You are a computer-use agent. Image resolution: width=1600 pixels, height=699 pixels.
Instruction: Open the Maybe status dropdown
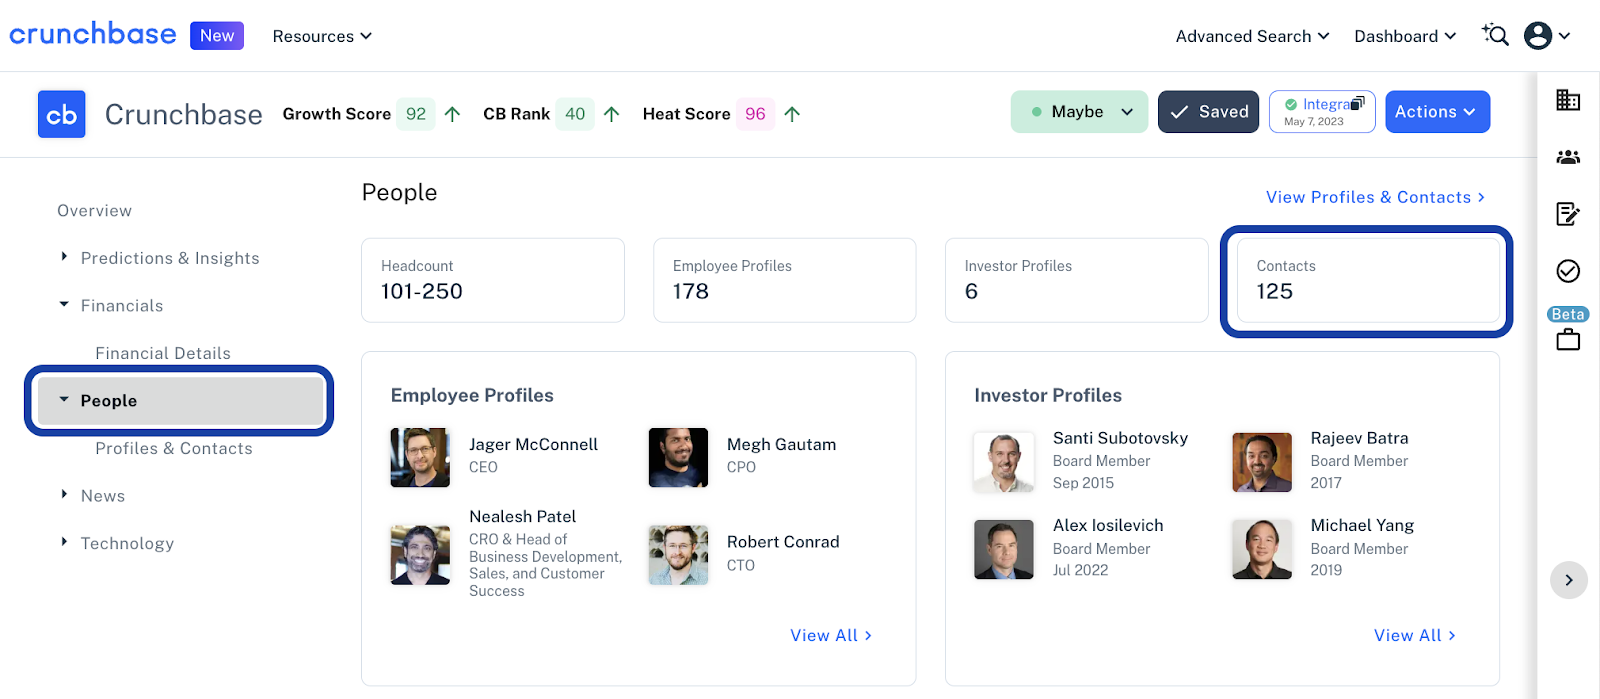pos(1079,112)
